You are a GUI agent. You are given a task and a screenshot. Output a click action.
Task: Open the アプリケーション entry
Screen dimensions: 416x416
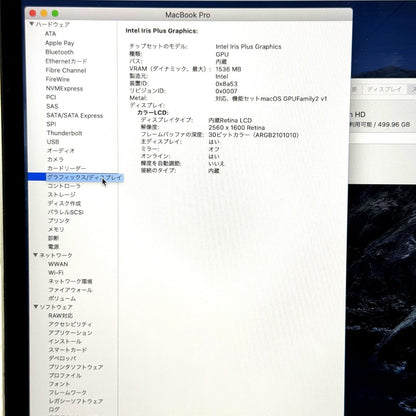(x=70, y=333)
